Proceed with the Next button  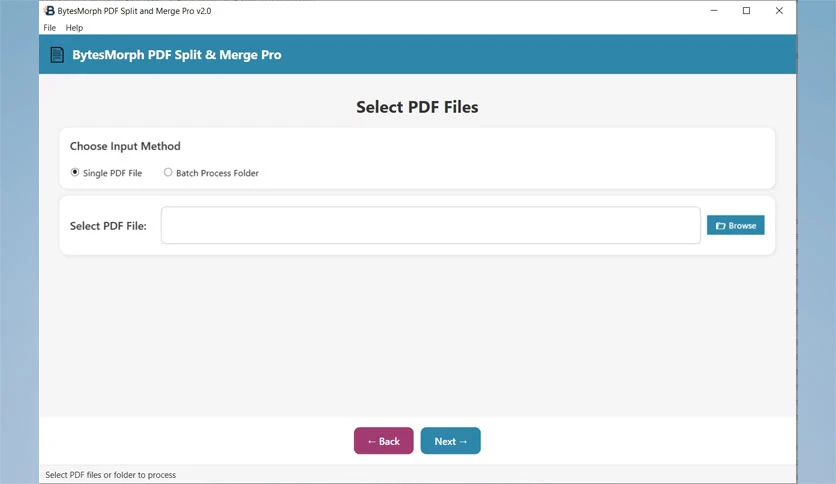(x=451, y=441)
